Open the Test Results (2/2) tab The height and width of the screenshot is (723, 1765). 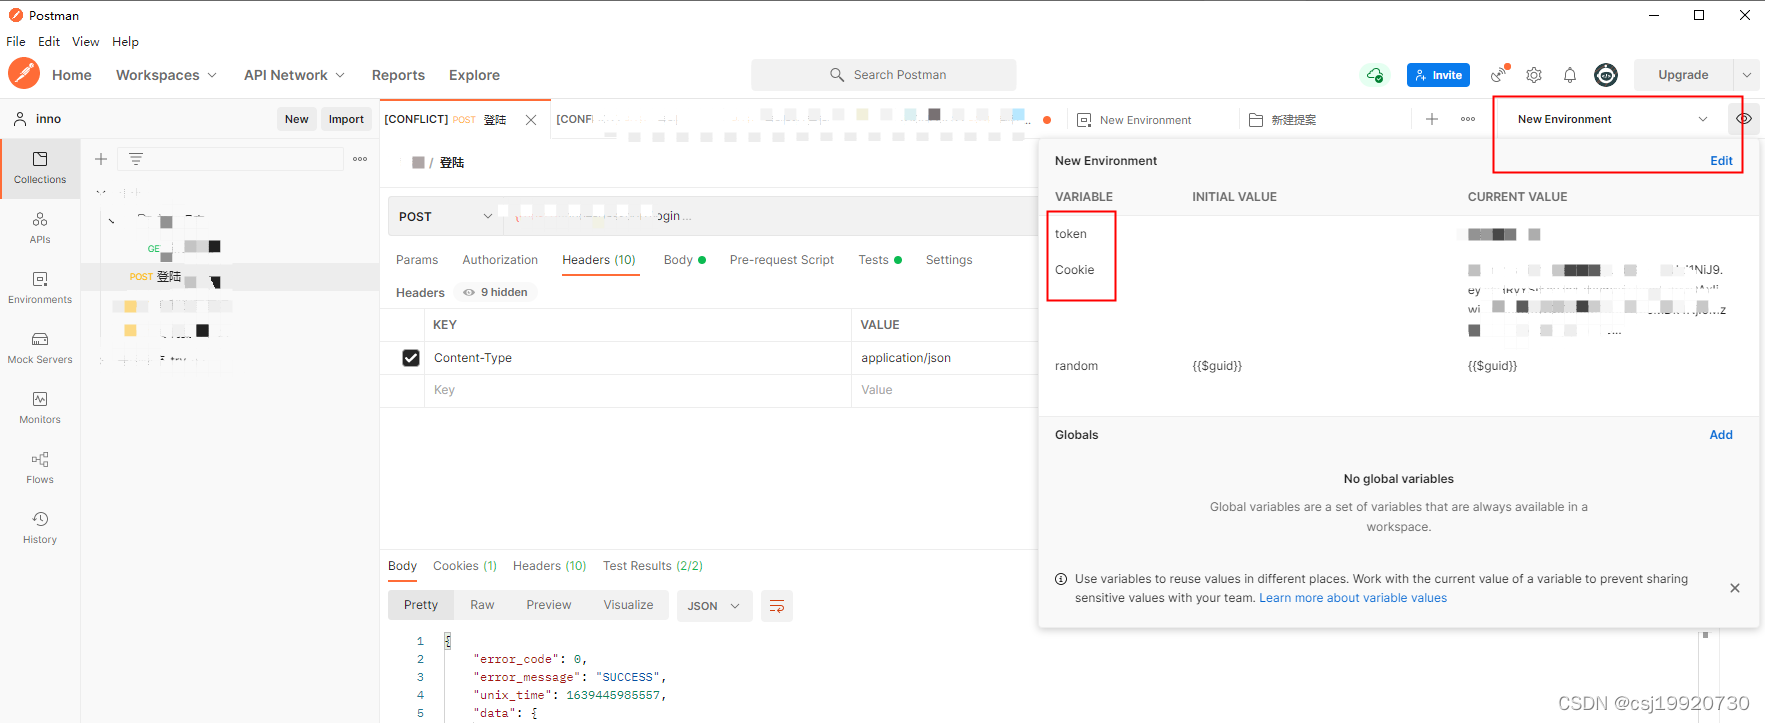653,566
